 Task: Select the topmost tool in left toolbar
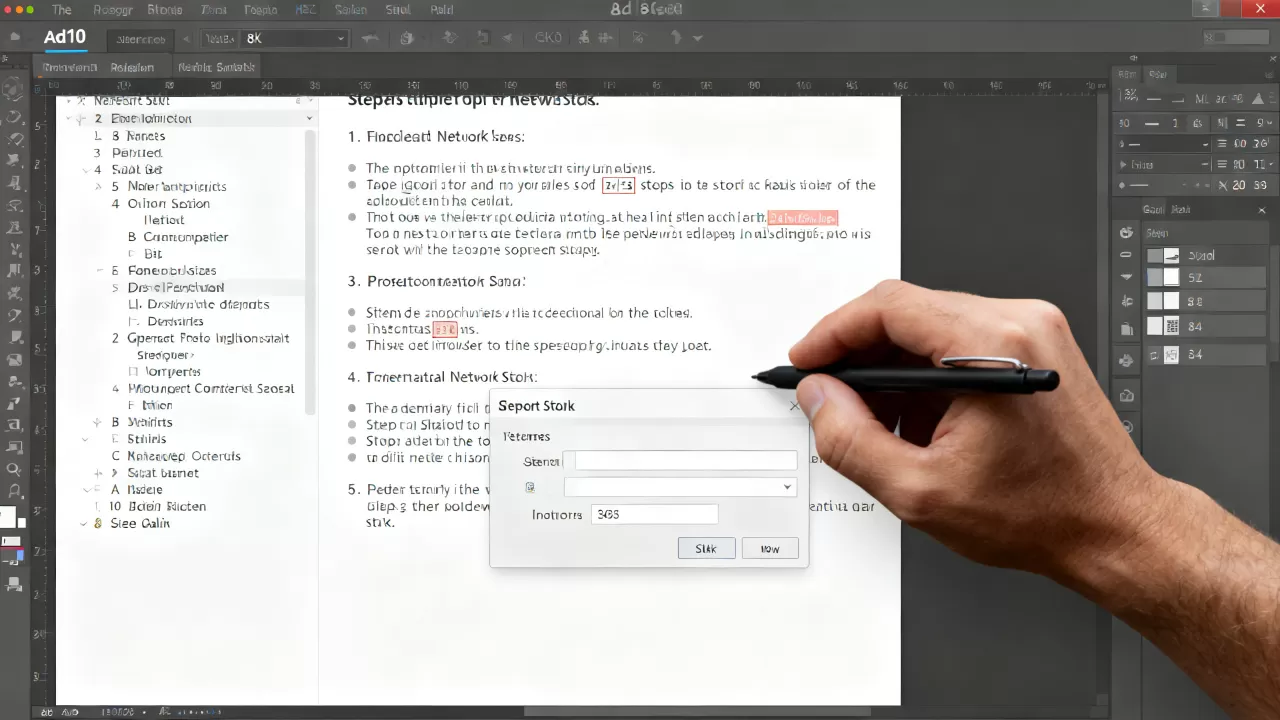point(13,90)
